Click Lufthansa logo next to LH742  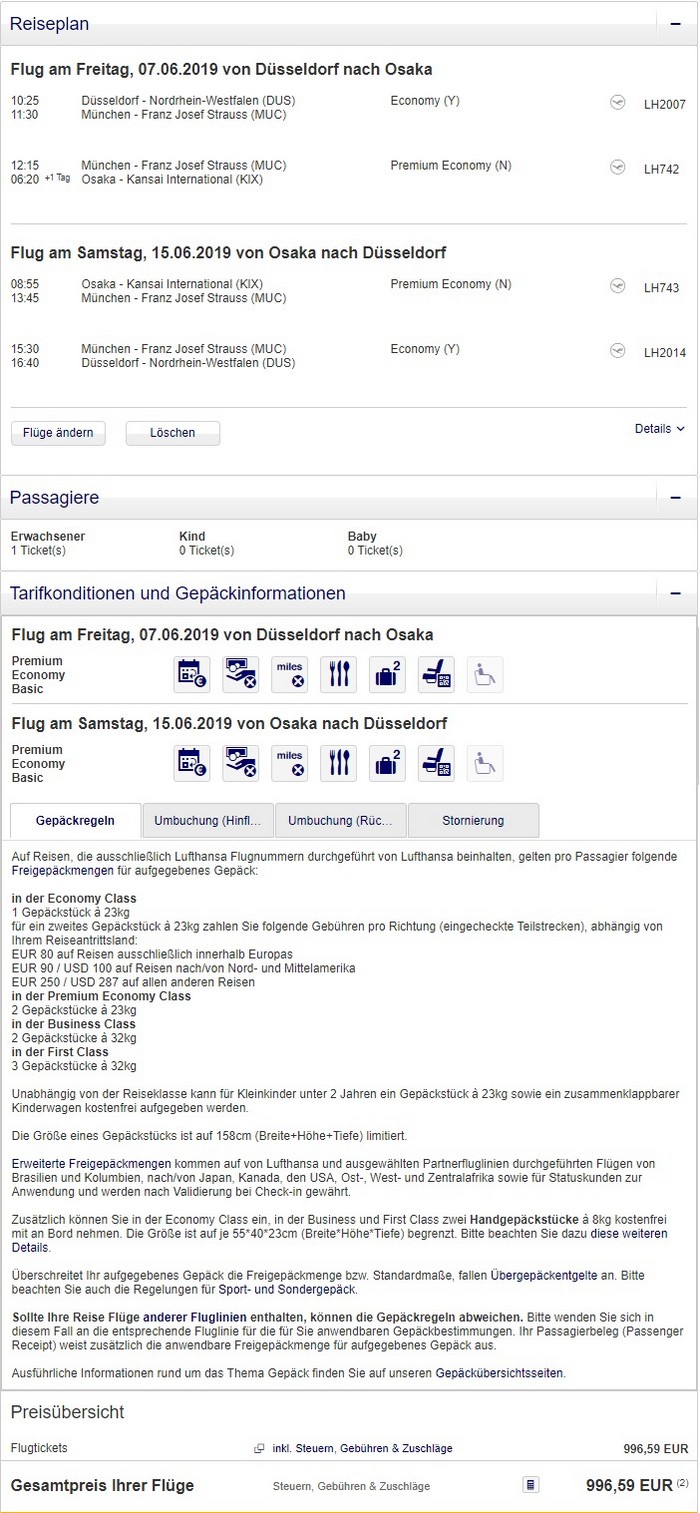click(x=618, y=168)
